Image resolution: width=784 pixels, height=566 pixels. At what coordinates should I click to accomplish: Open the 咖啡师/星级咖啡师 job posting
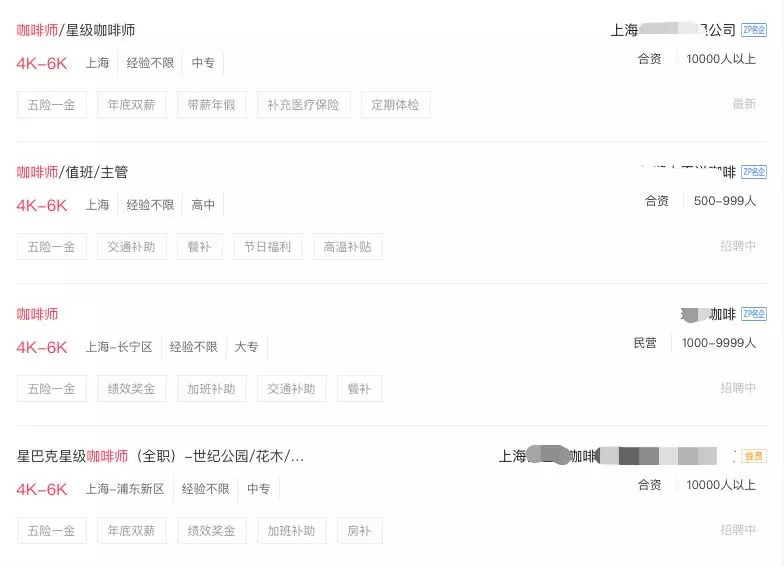tap(76, 31)
